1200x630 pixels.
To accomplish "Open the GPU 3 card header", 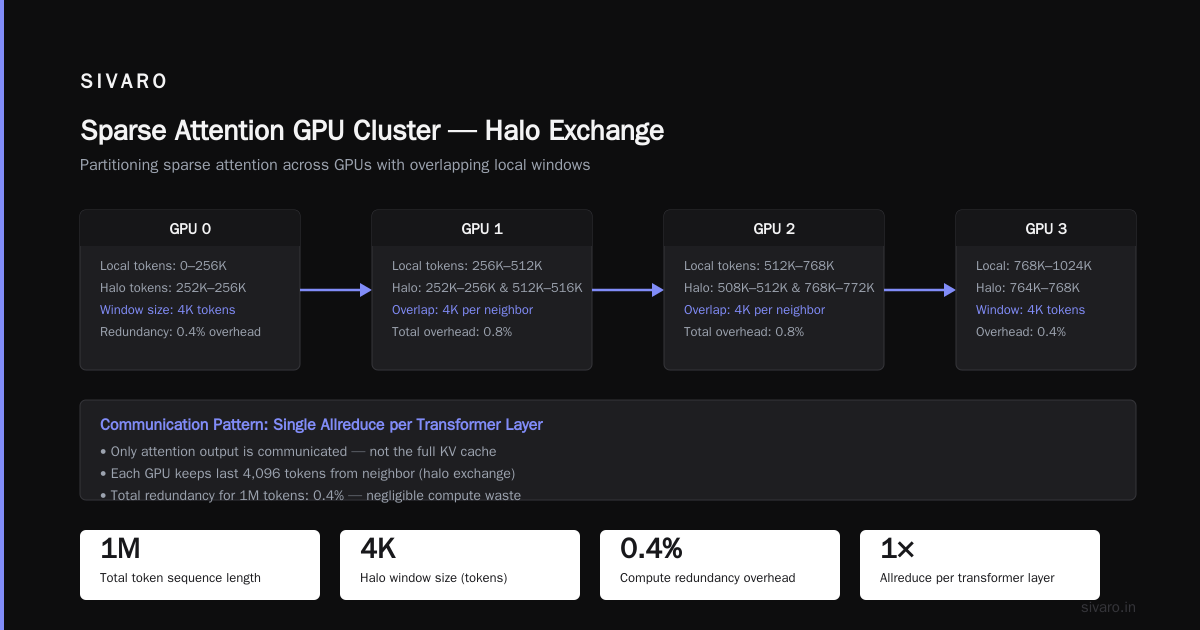I will tap(1046, 228).
